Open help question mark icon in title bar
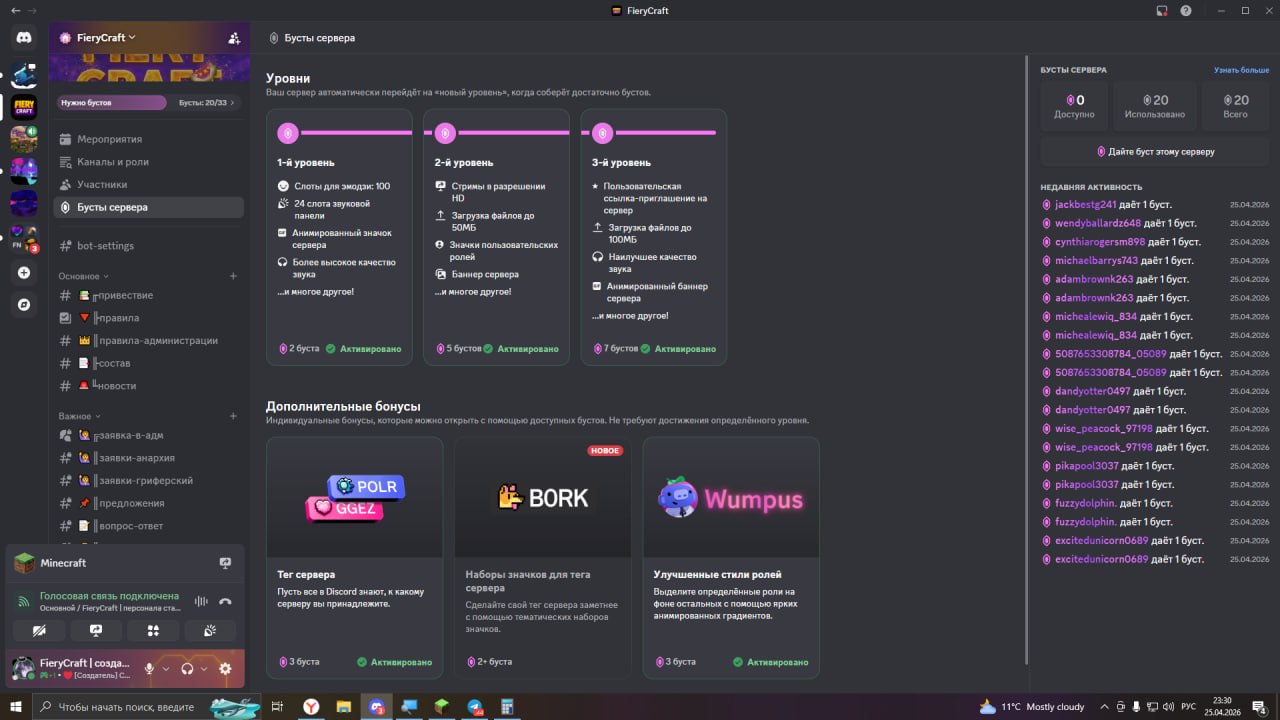This screenshot has height=720, width=1280. click(1186, 10)
